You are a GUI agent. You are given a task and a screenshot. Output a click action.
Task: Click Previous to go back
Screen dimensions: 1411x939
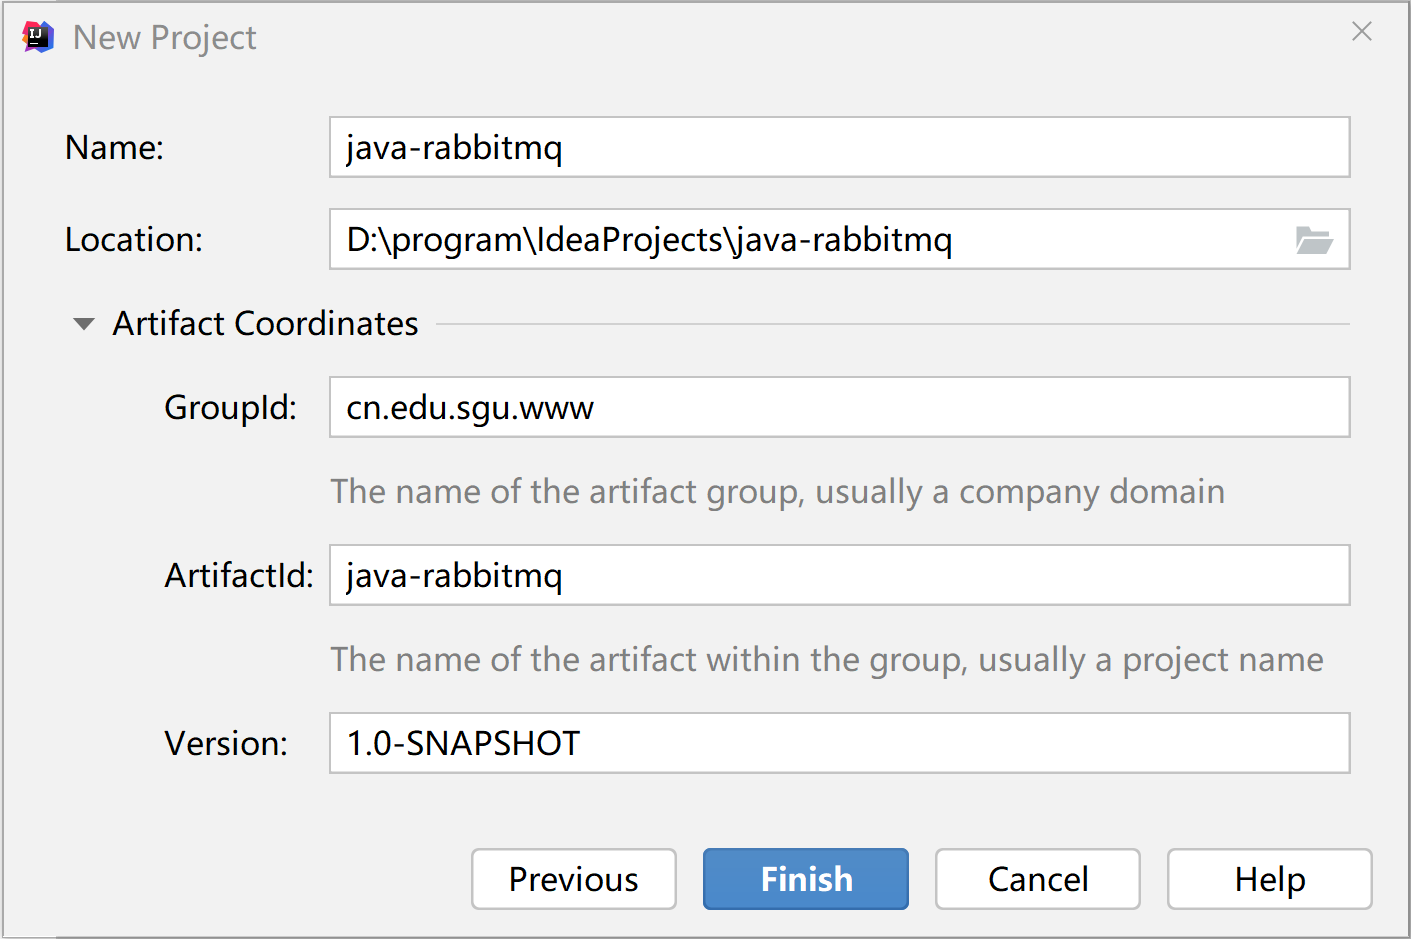point(573,879)
